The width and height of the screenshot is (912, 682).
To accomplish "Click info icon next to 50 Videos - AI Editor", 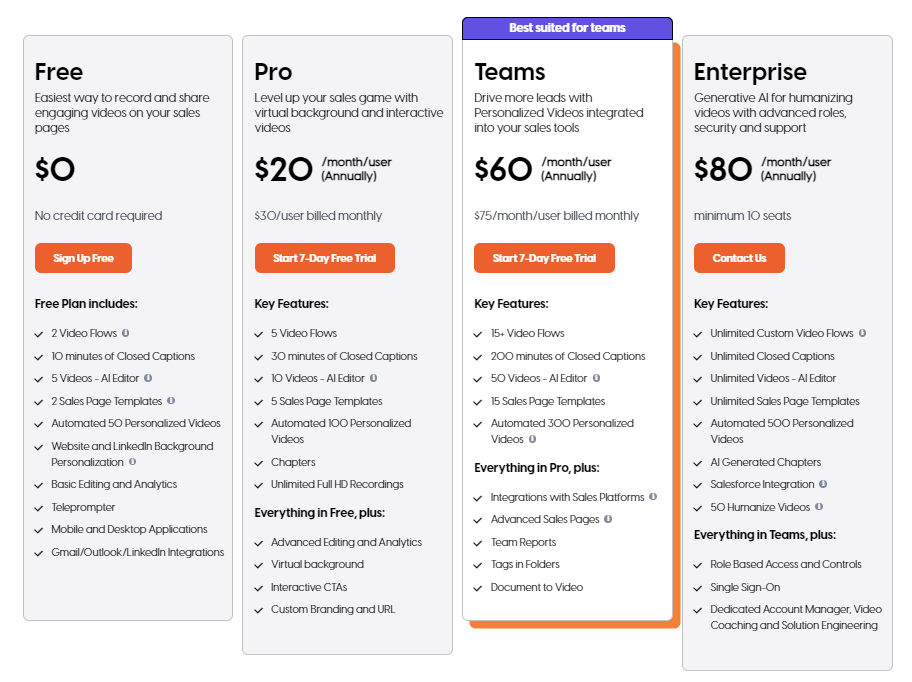I will click(x=596, y=378).
